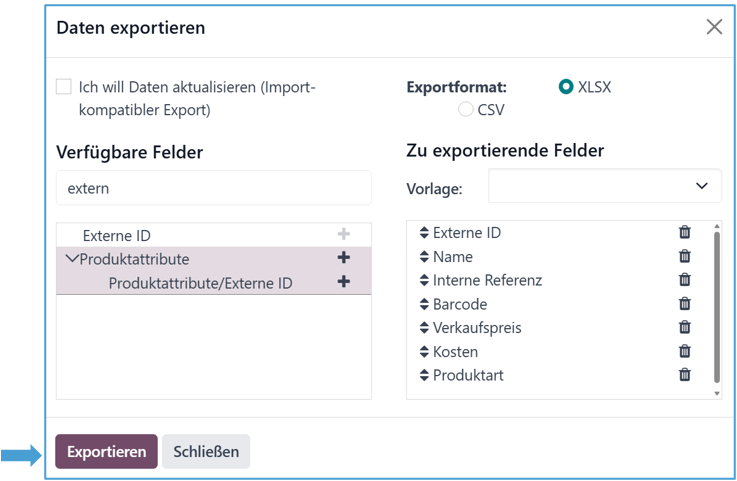
Task: Click the search field containing 'extern'
Action: coord(214,188)
